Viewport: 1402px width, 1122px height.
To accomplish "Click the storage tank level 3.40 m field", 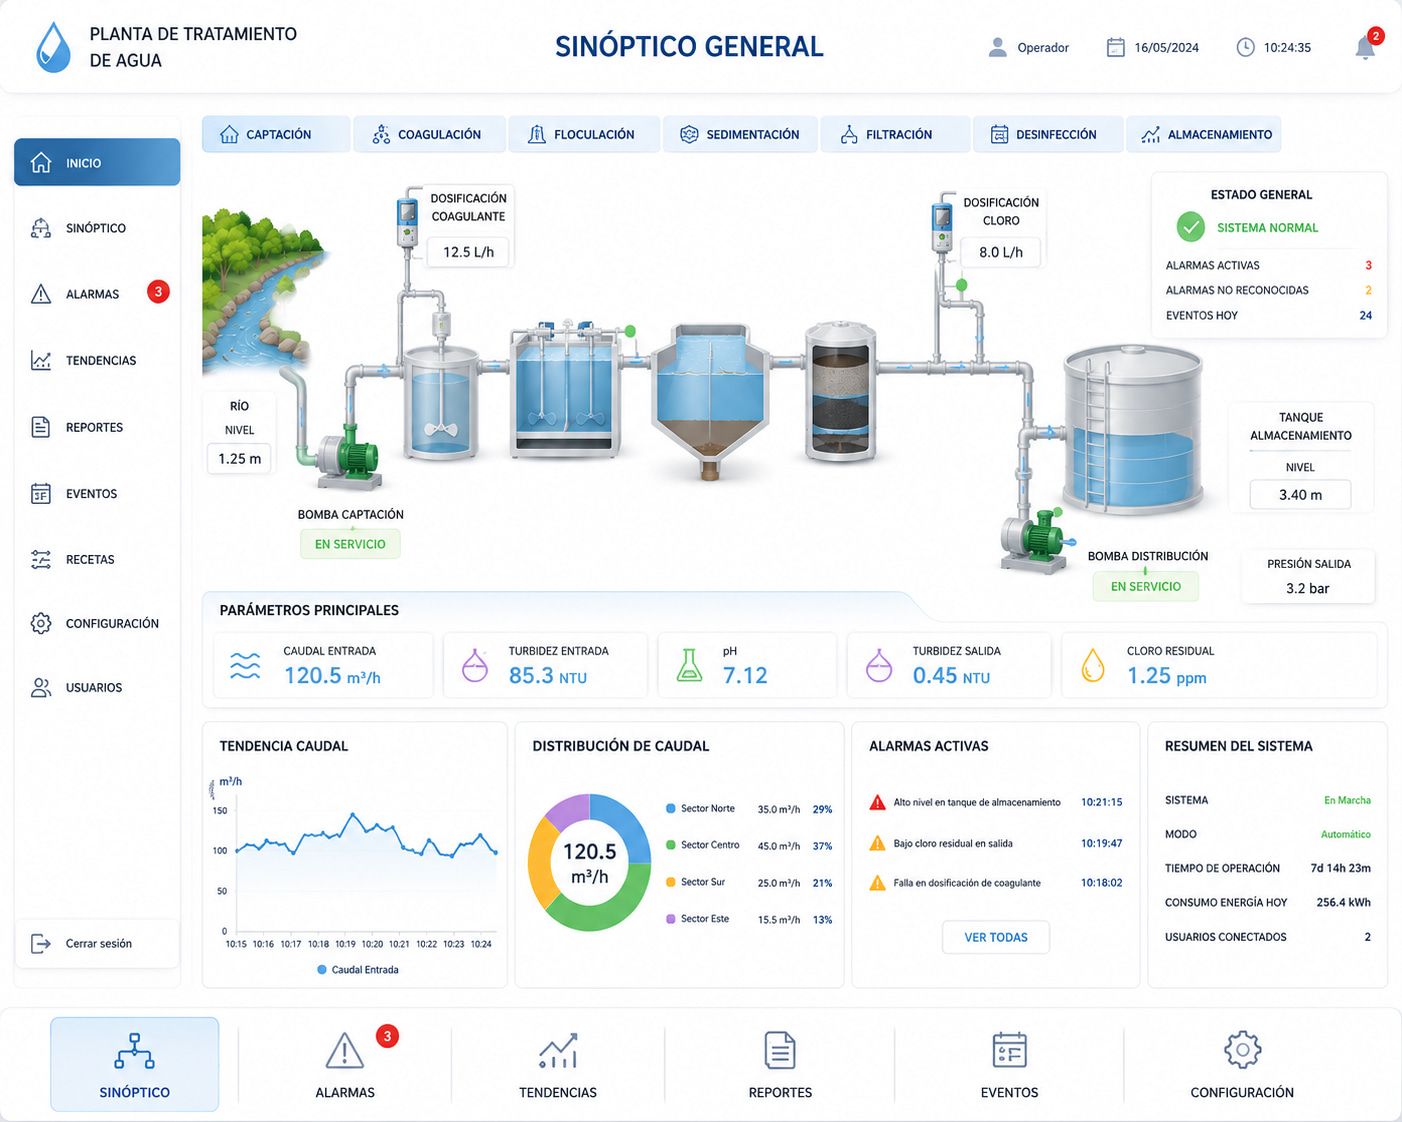I will [1300, 494].
